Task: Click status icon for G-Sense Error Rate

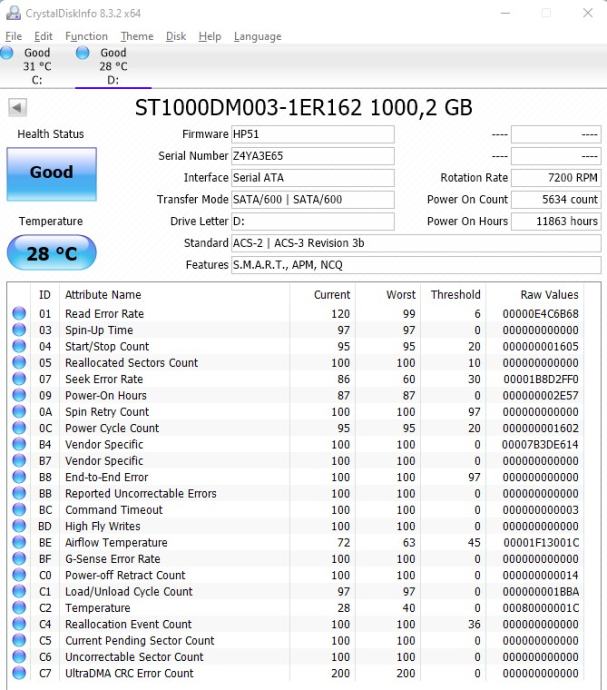Action: tap(19, 558)
